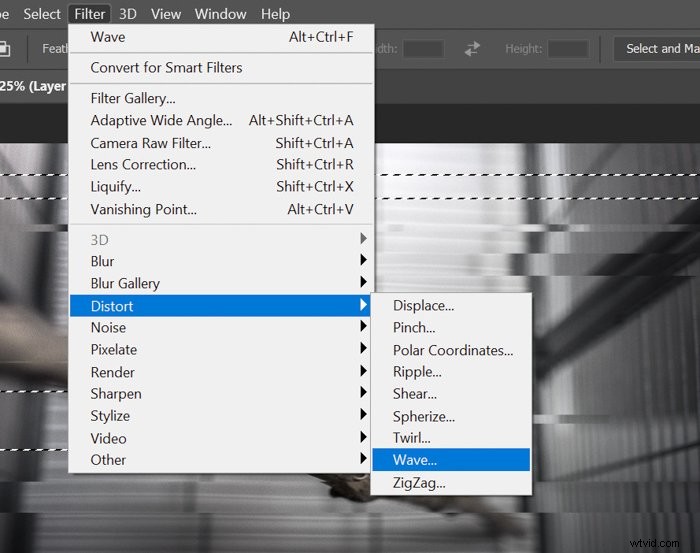Select Wave in Distort submenu

[451, 460]
